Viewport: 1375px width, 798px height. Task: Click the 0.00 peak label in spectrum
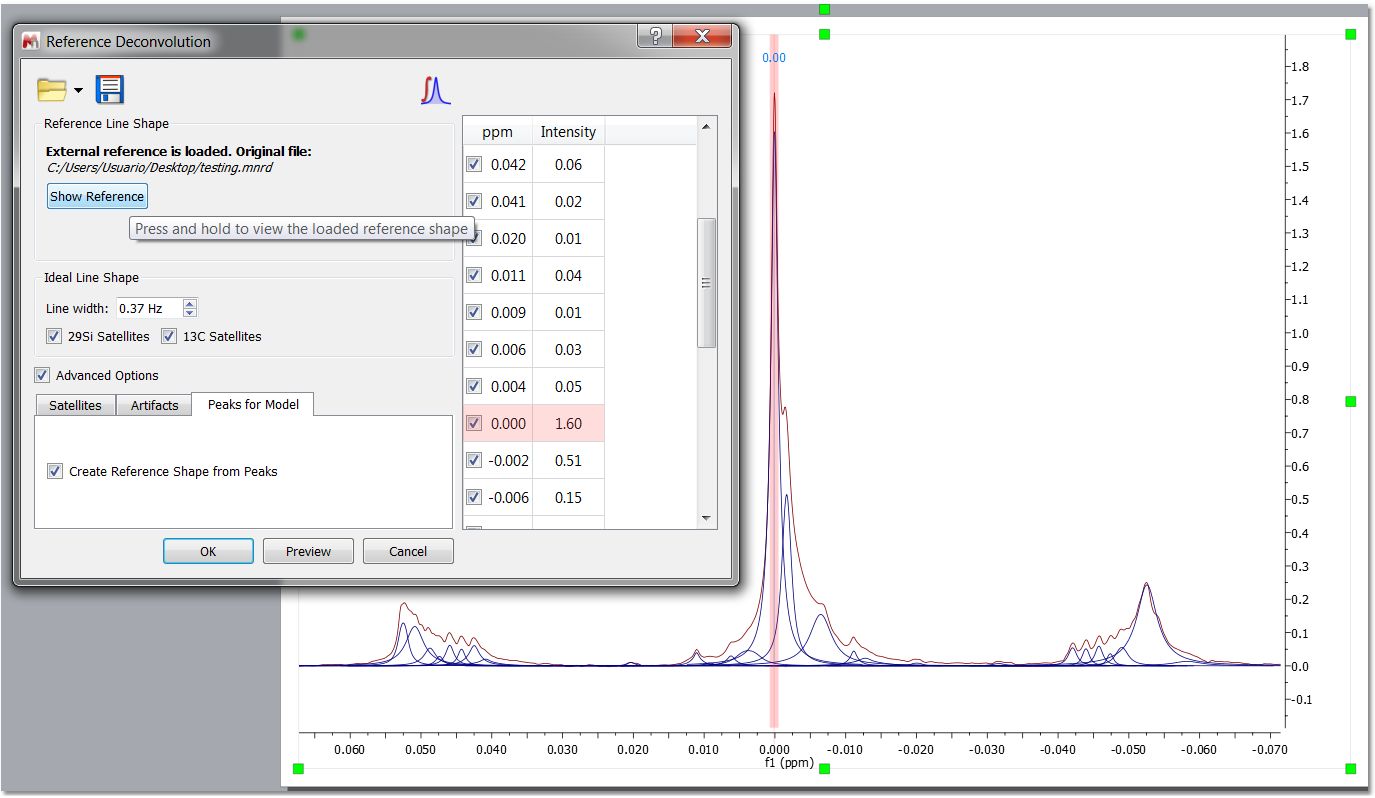(774, 57)
